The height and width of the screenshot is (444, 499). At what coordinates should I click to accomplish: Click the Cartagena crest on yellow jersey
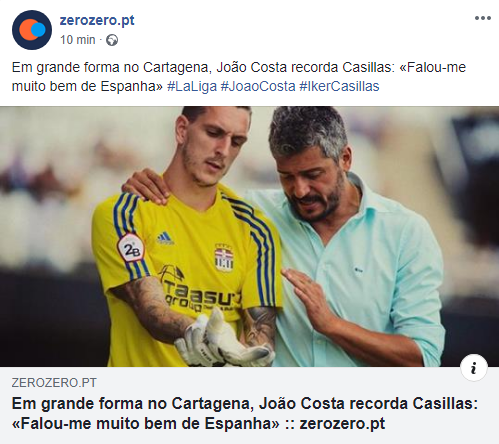(x=224, y=258)
